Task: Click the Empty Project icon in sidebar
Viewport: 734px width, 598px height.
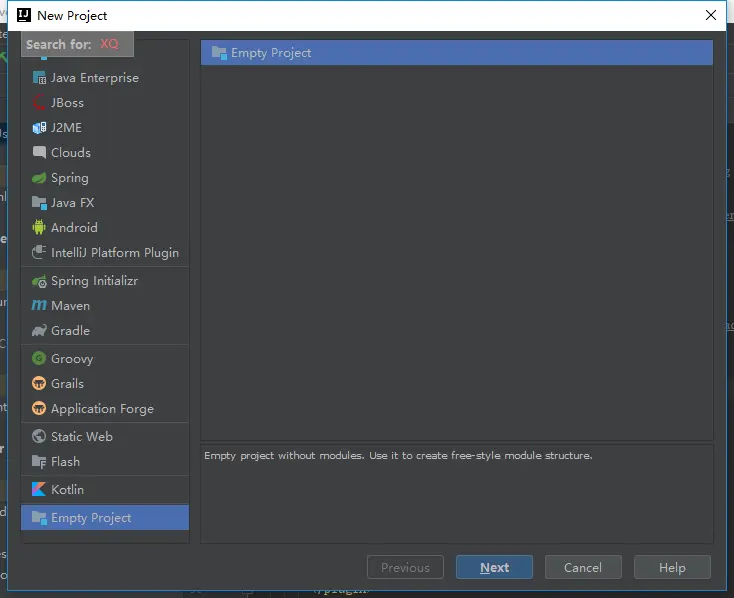Action: tap(39, 518)
